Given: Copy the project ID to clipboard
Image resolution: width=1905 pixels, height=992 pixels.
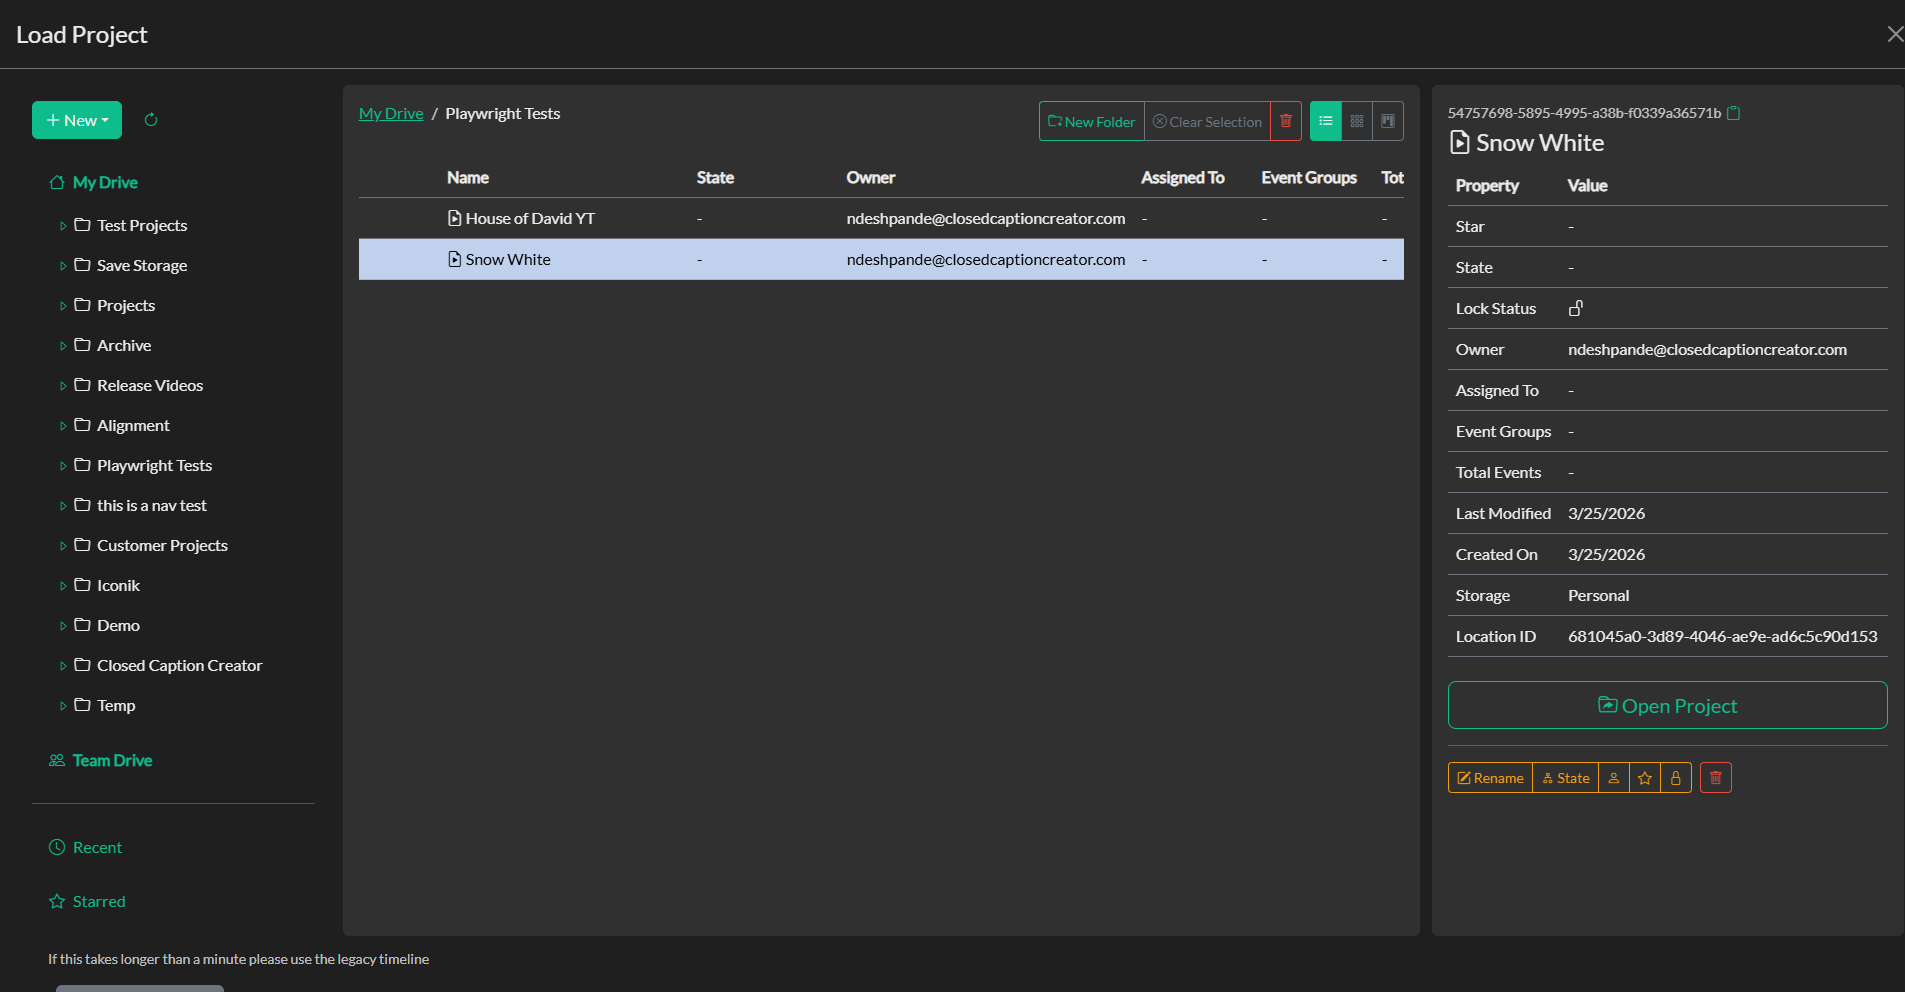Looking at the screenshot, I should [1733, 113].
